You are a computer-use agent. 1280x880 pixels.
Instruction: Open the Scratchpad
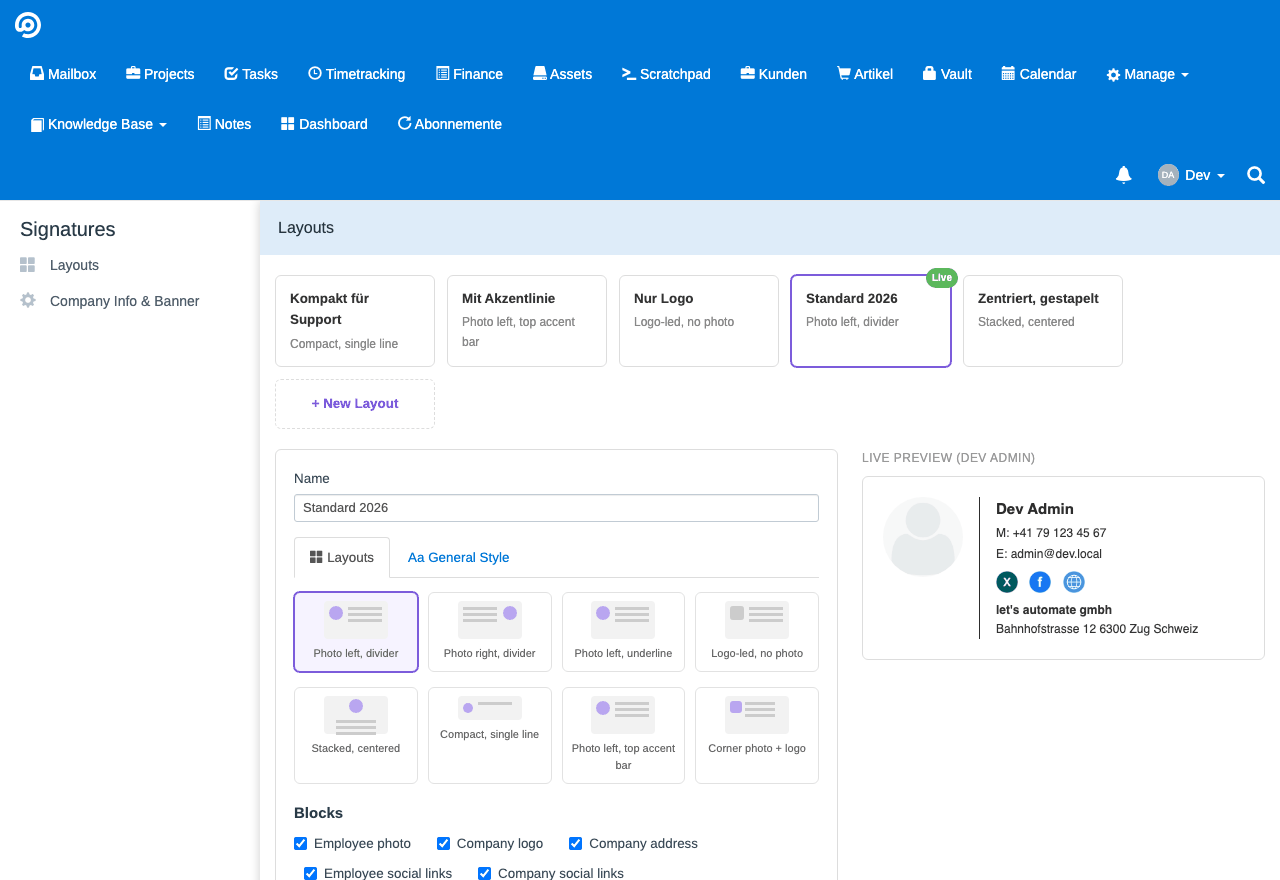(x=666, y=74)
